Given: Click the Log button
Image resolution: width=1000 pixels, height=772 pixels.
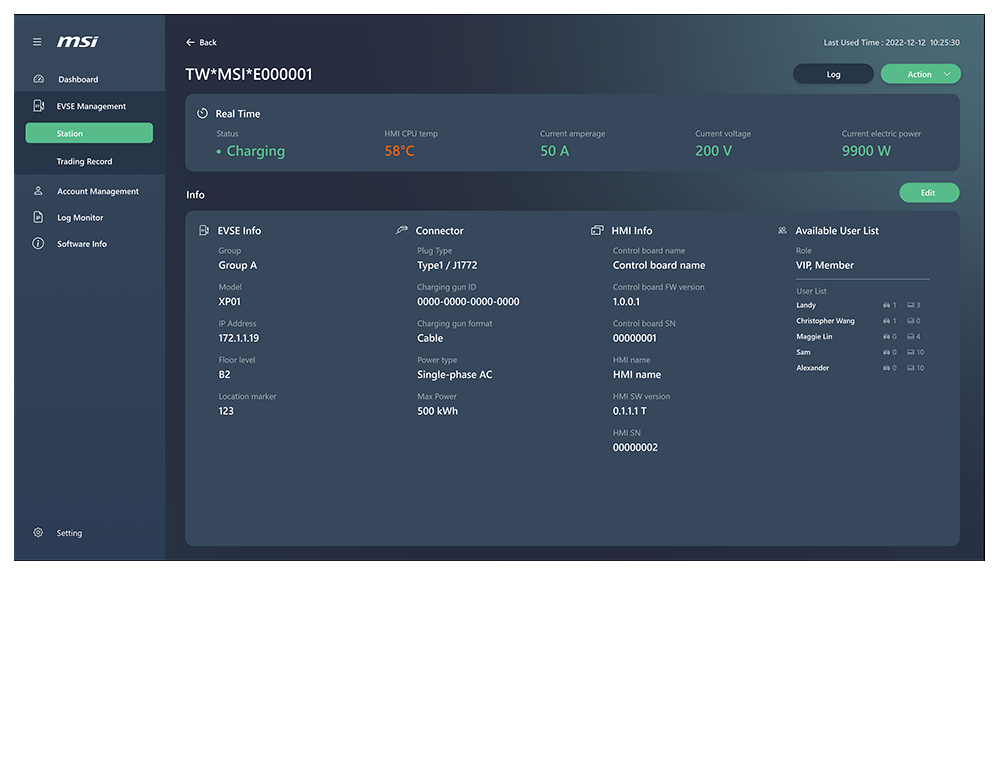Looking at the screenshot, I should point(833,74).
